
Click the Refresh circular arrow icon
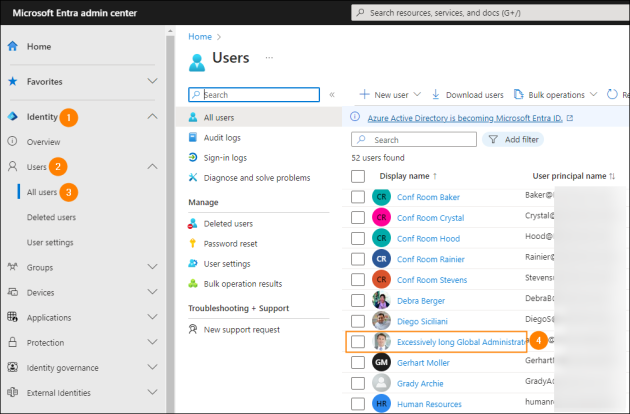click(612, 94)
